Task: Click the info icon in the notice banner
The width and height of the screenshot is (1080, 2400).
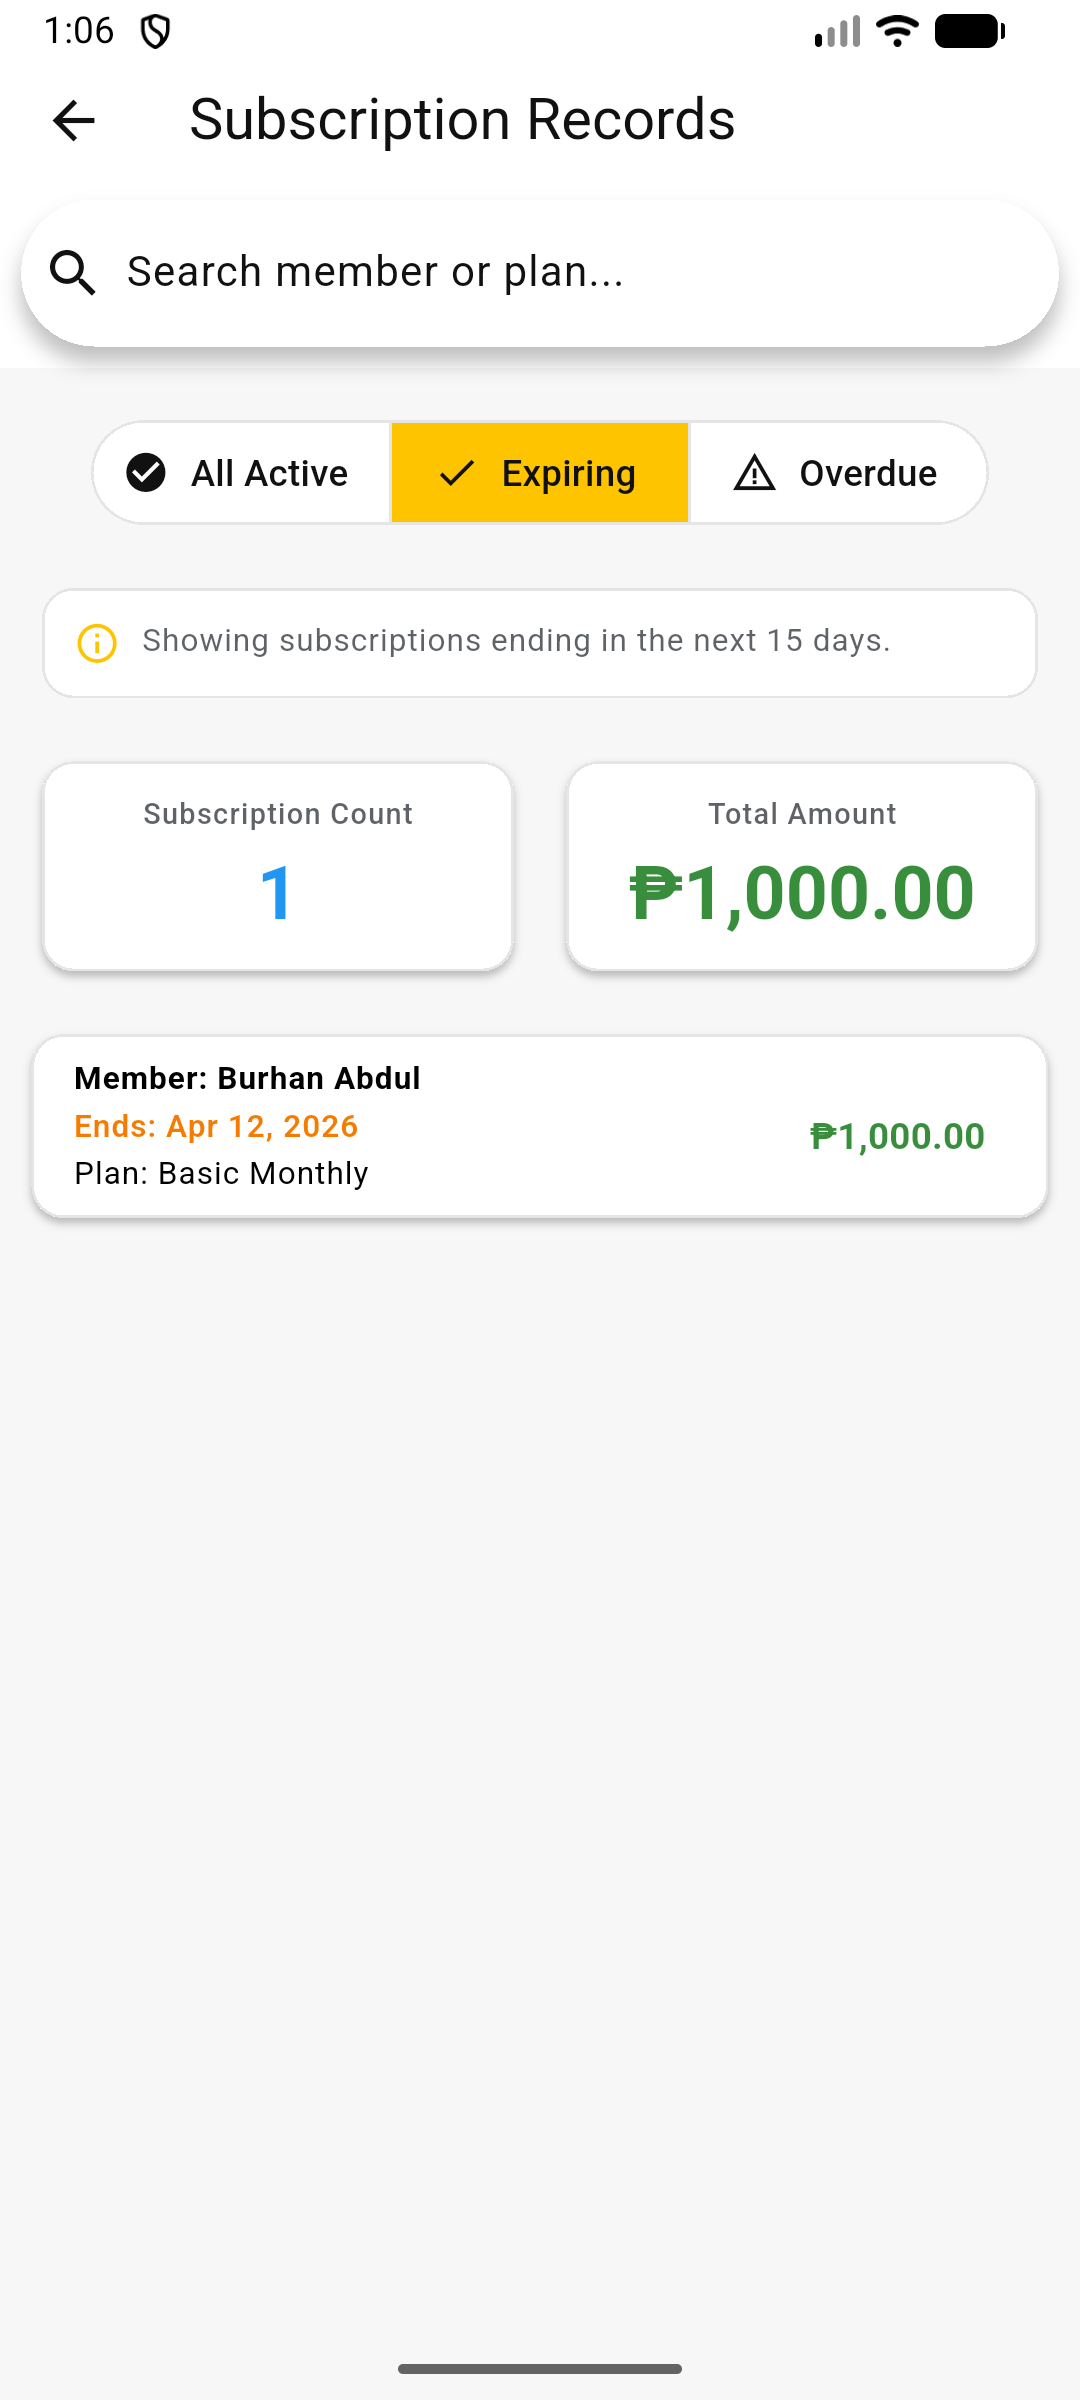Action: 97,643
